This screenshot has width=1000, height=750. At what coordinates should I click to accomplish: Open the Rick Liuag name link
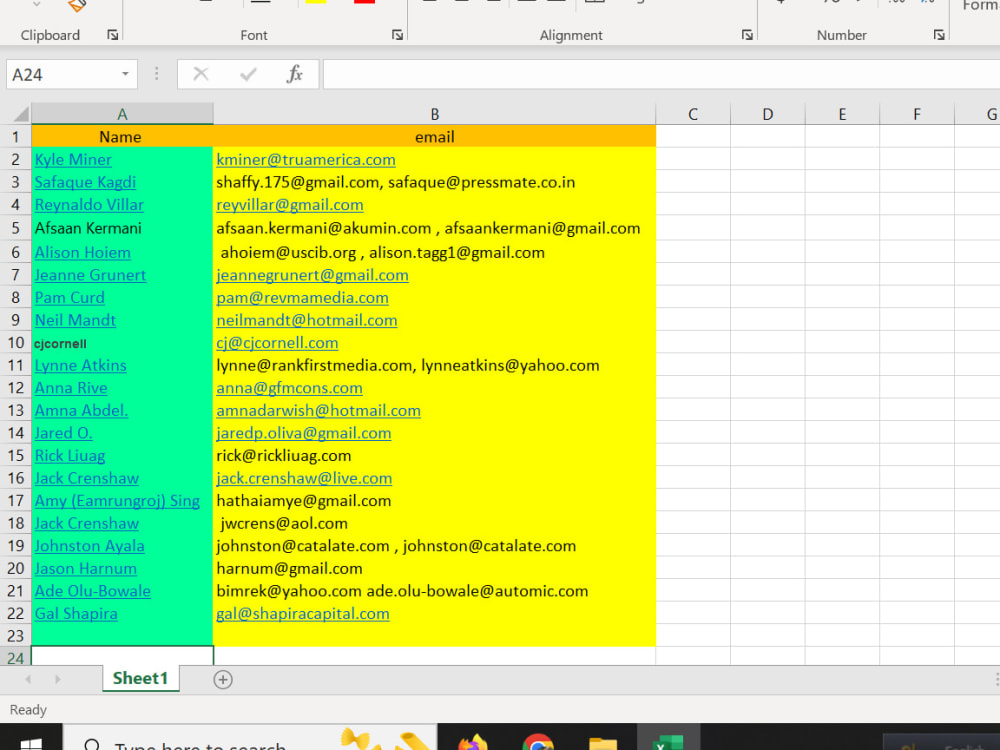(70, 456)
